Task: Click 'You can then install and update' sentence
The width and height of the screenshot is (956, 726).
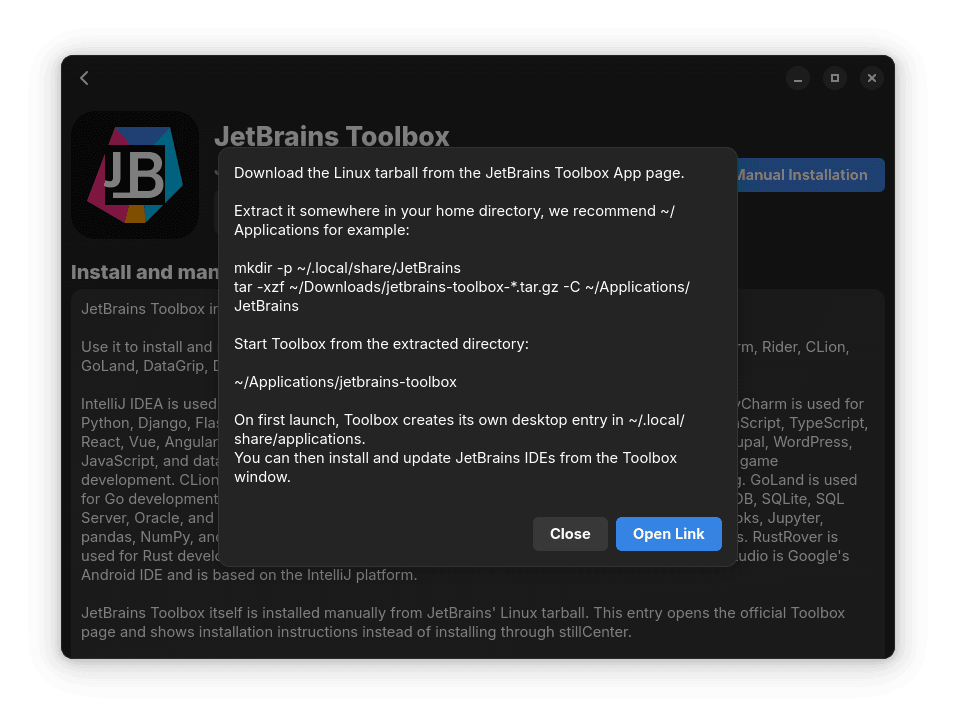Action: click(455, 468)
